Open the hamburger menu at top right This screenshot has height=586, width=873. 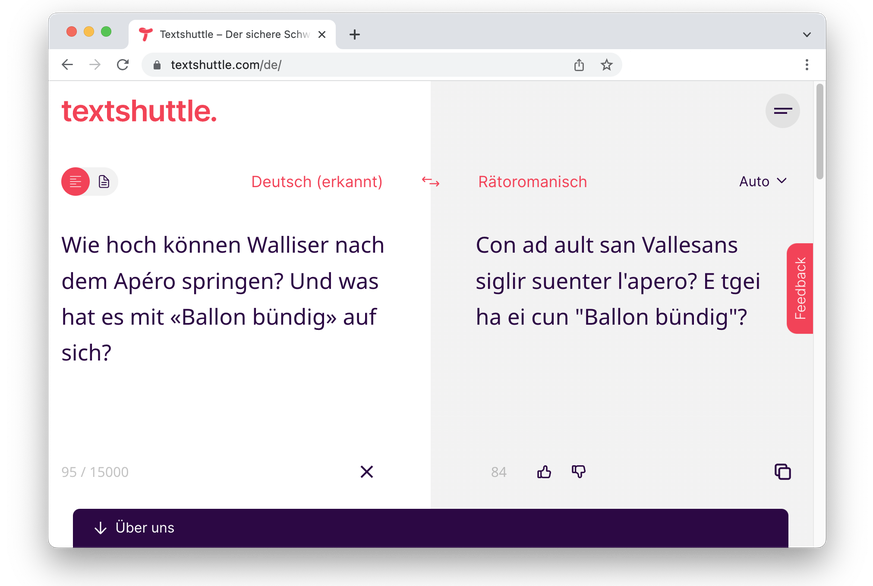pos(782,111)
